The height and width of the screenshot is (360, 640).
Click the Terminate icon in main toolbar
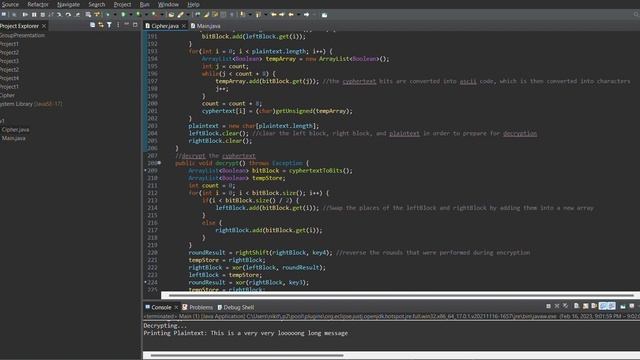(x=43, y=14)
